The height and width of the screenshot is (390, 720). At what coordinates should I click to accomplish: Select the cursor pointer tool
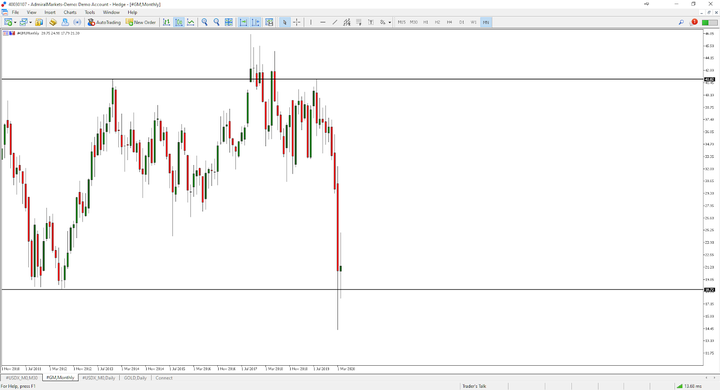284,22
